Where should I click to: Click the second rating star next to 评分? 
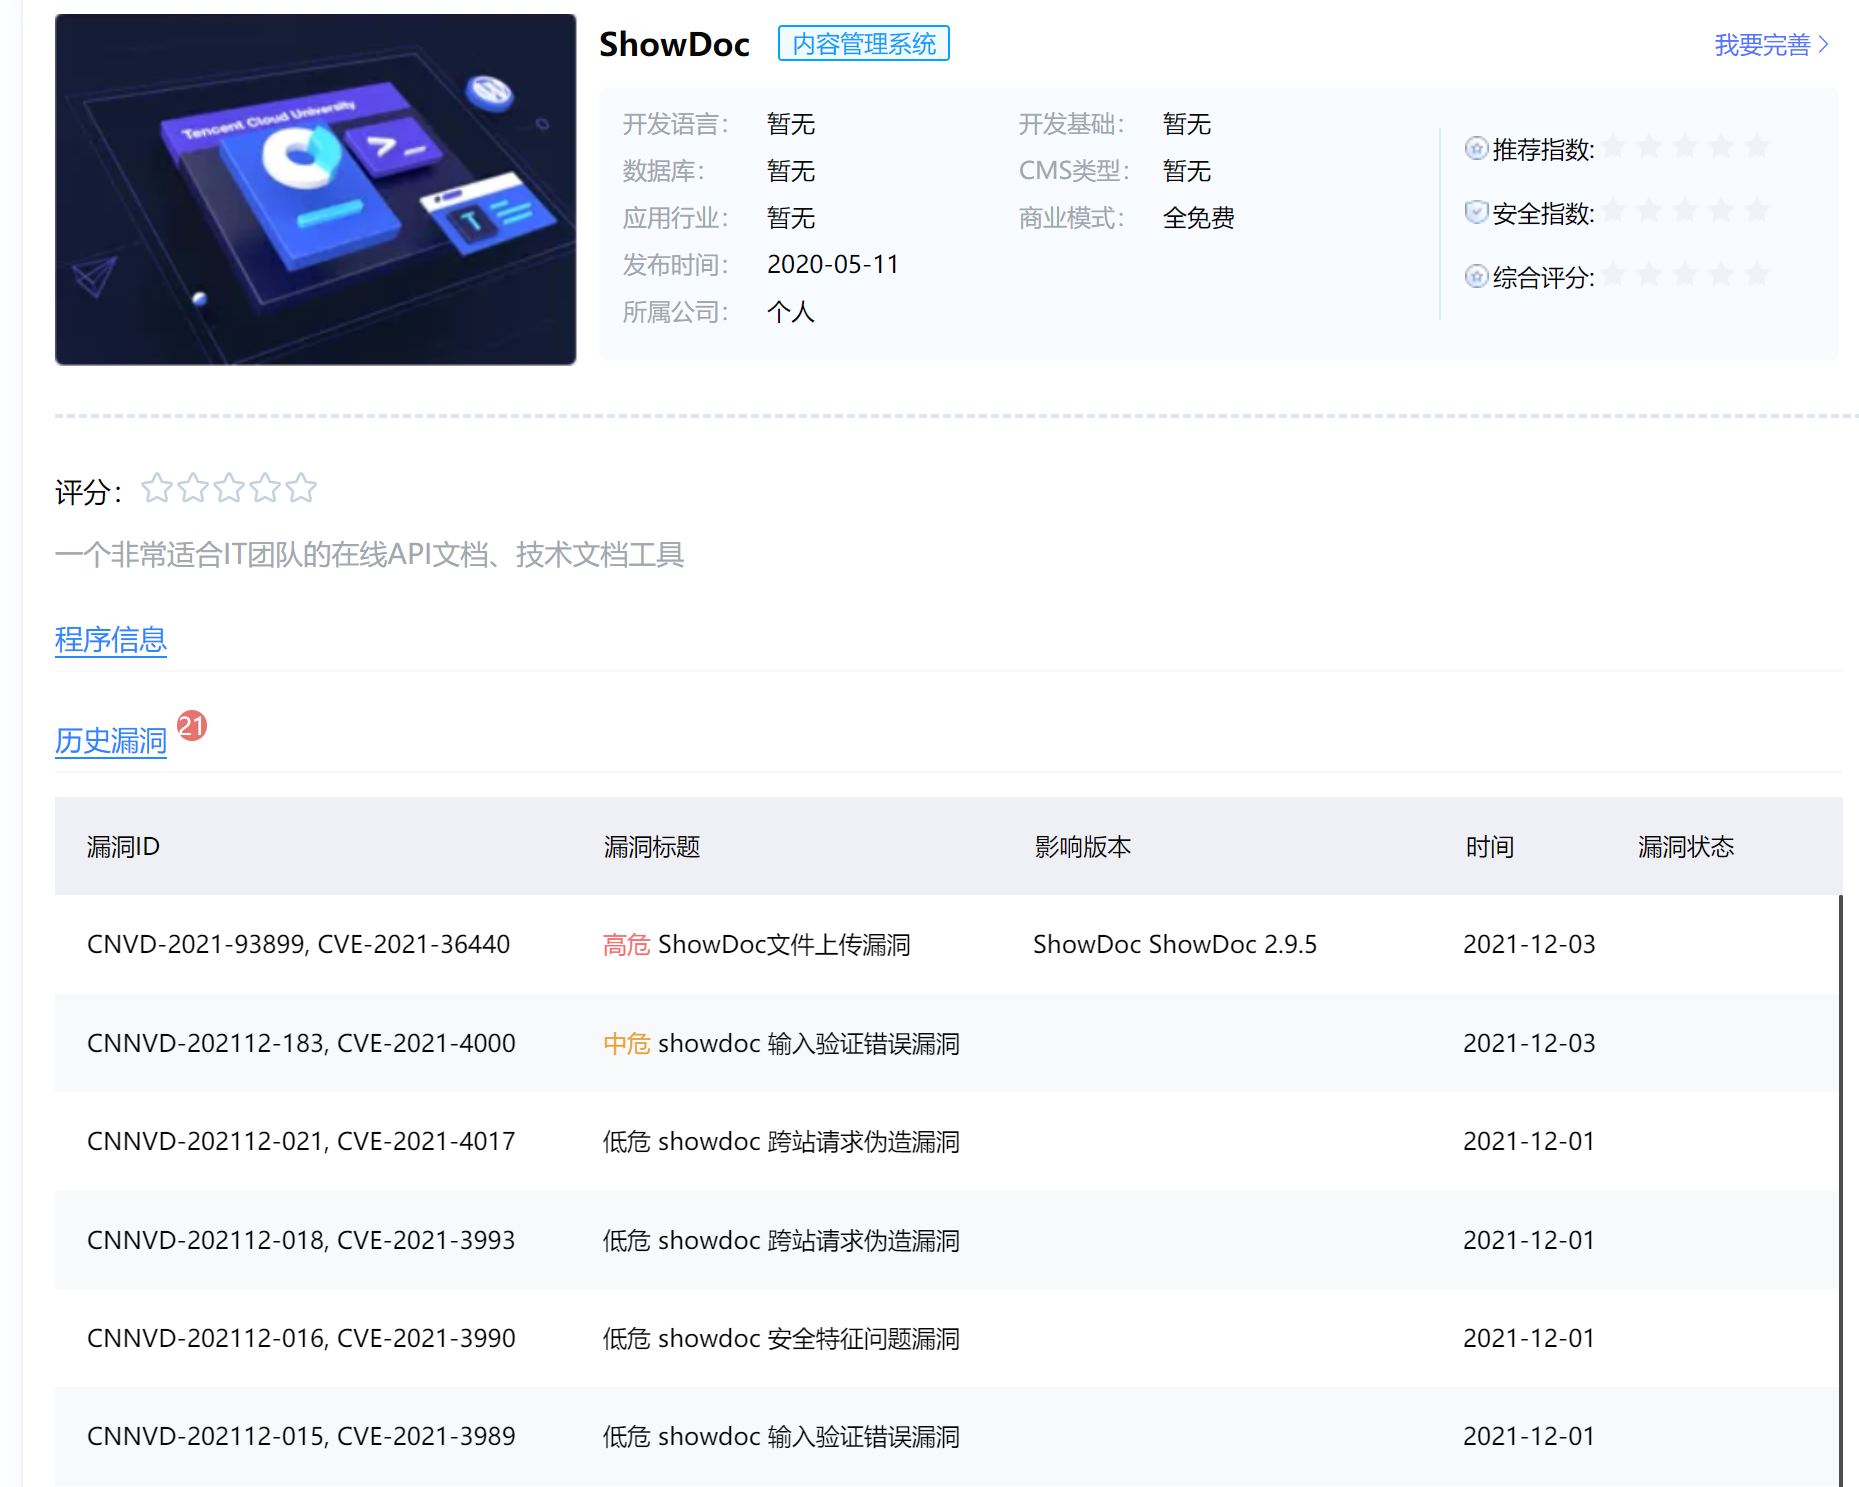pos(193,488)
